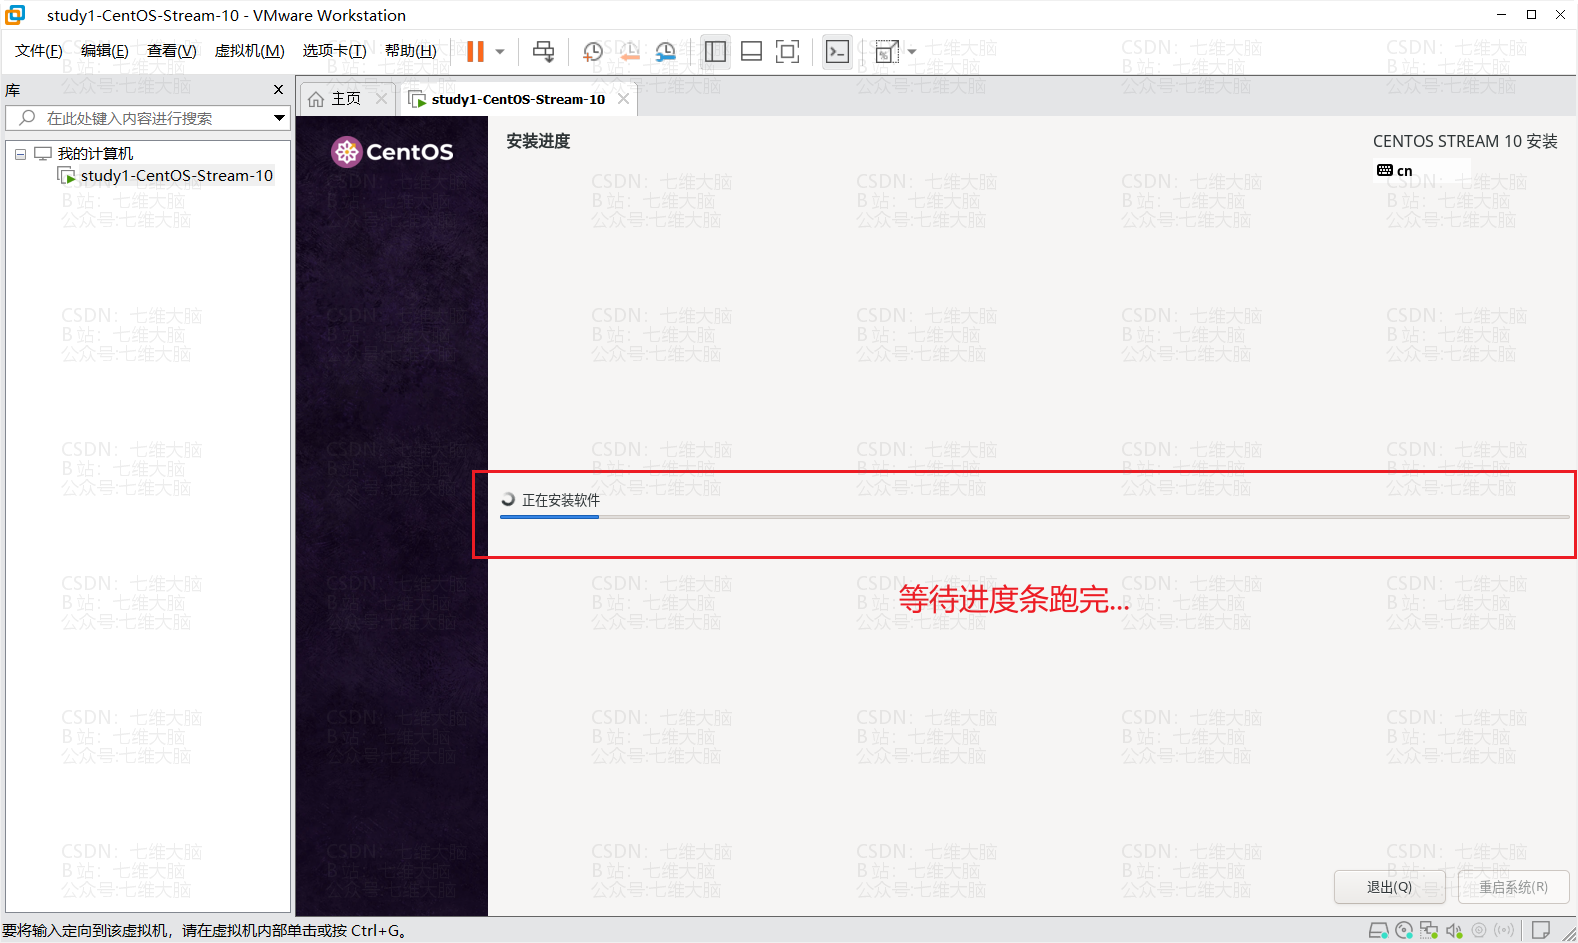This screenshot has width=1578, height=943.
Task: Click the disabled camera status icon
Action: 1479,931
